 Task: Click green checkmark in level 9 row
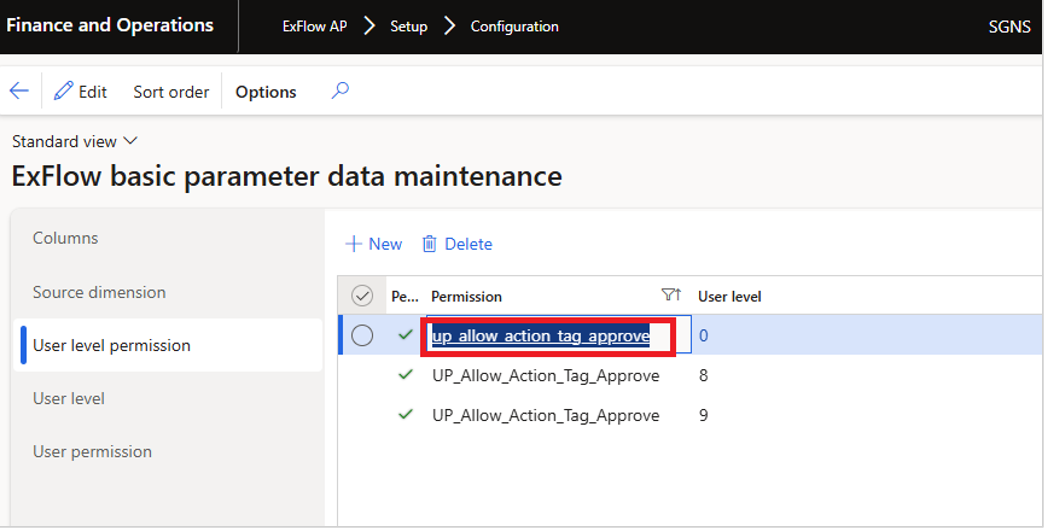click(405, 415)
